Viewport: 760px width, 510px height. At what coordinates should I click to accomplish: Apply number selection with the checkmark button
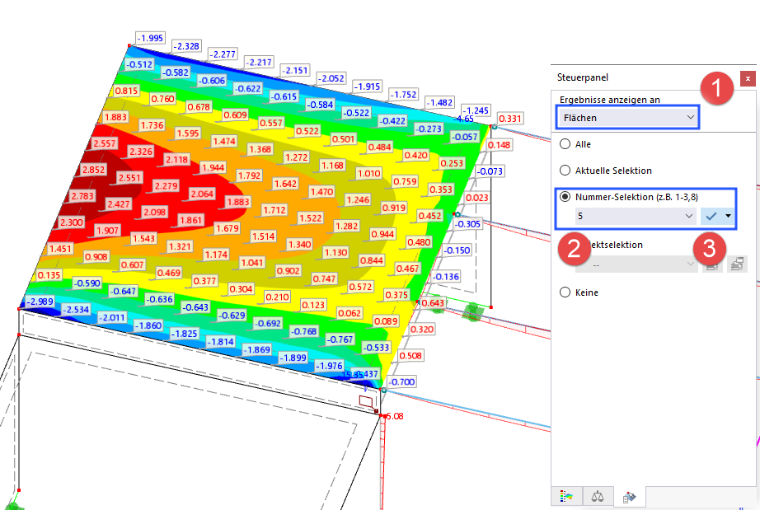(x=711, y=216)
